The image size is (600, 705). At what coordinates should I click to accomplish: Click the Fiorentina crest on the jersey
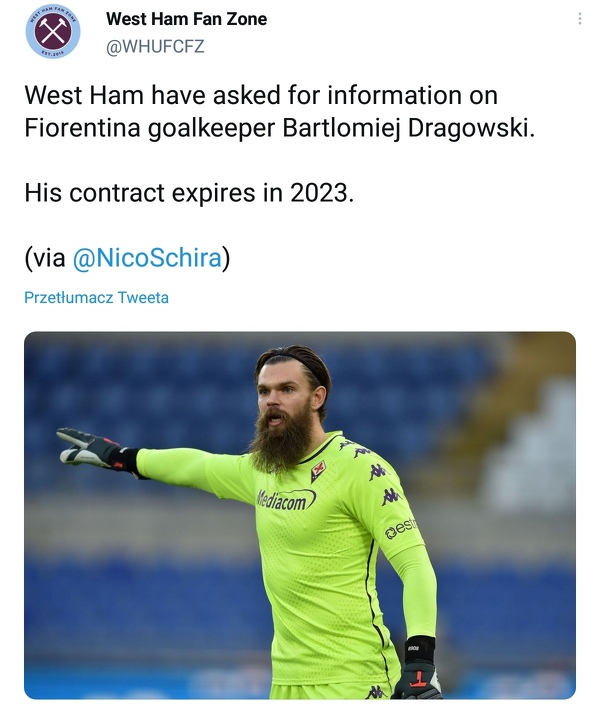pos(318,469)
